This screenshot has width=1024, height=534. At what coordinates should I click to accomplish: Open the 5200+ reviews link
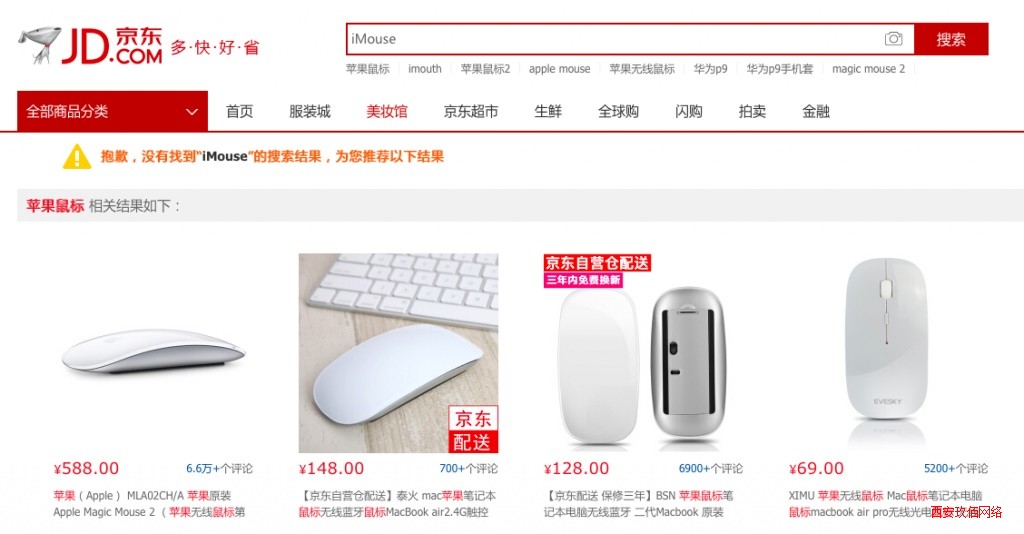click(x=956, y=469)
